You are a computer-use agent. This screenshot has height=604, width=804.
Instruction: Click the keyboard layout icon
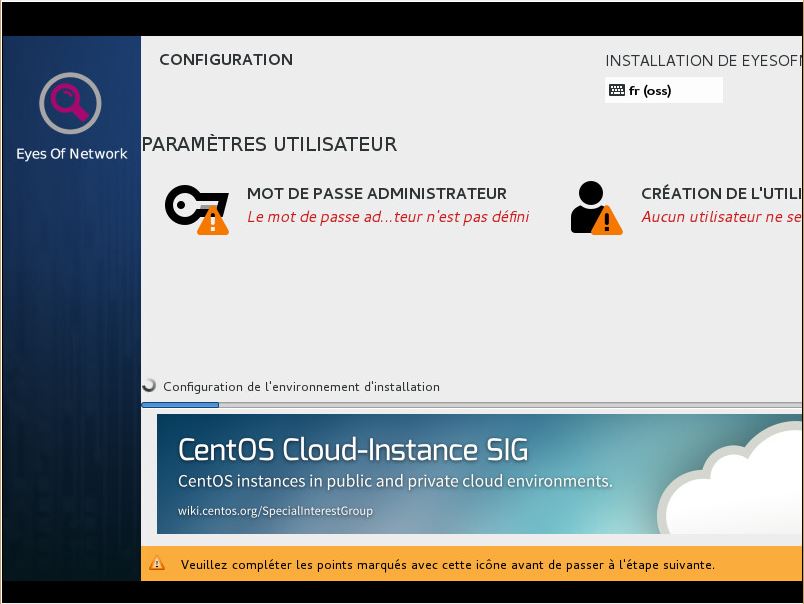[x=616, y=90]
